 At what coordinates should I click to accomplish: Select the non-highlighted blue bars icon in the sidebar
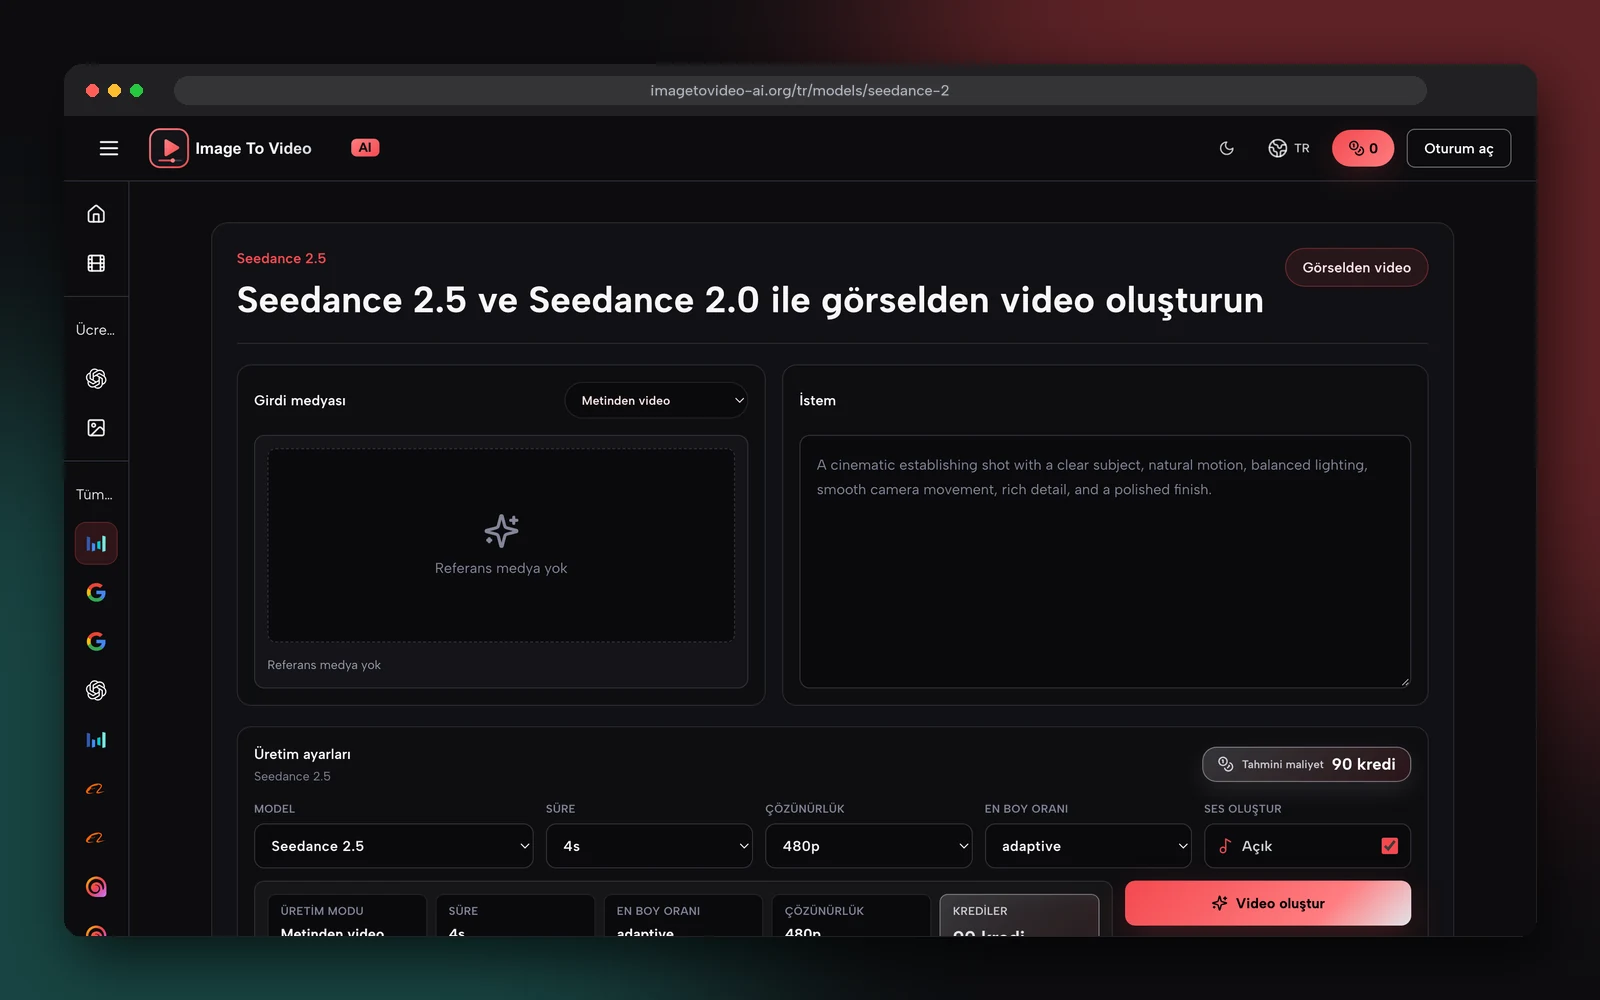(96, 740)
